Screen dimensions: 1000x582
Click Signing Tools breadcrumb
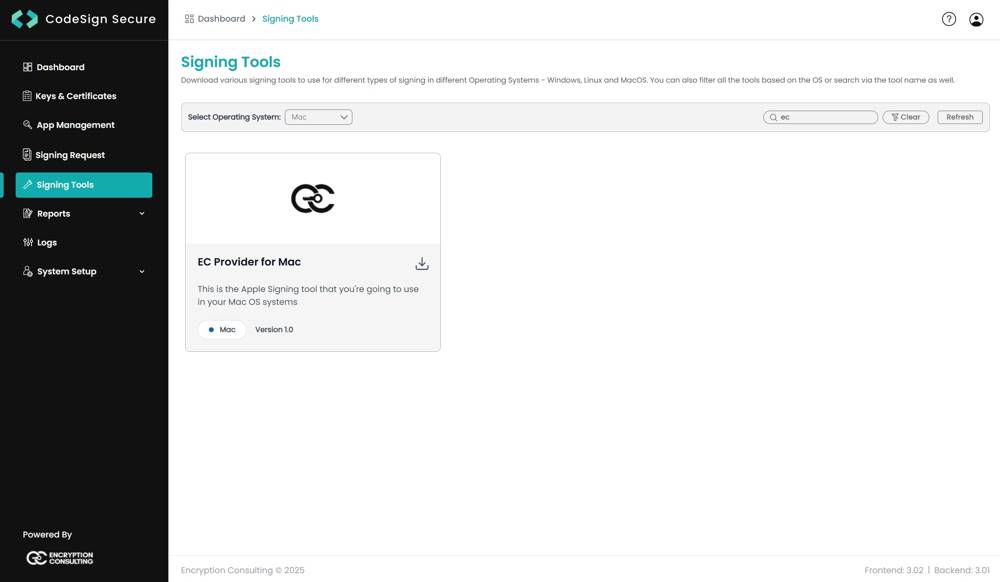[x=290, y=19]
